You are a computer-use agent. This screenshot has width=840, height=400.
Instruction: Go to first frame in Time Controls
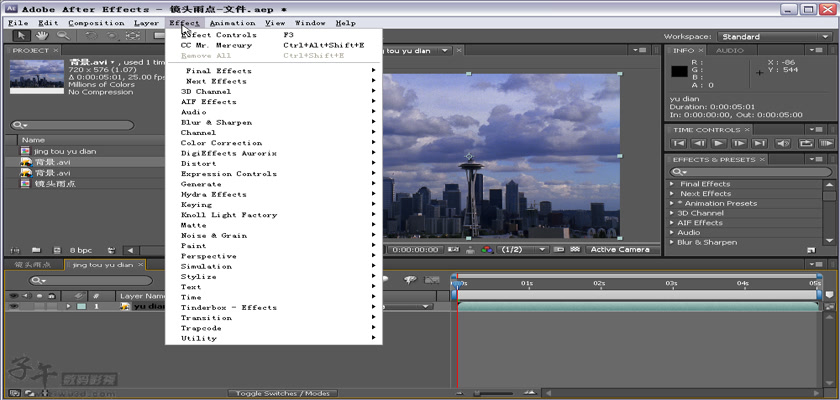[x=679, y=143]
